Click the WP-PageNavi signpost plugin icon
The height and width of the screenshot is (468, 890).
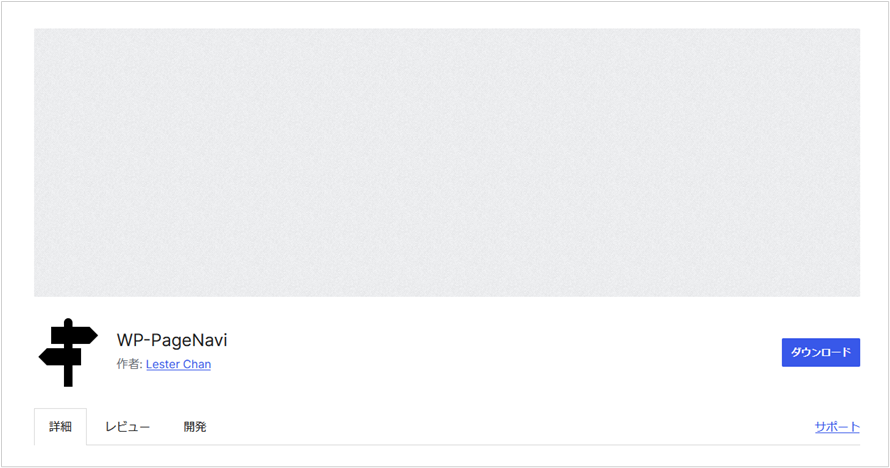pos(68,352)
